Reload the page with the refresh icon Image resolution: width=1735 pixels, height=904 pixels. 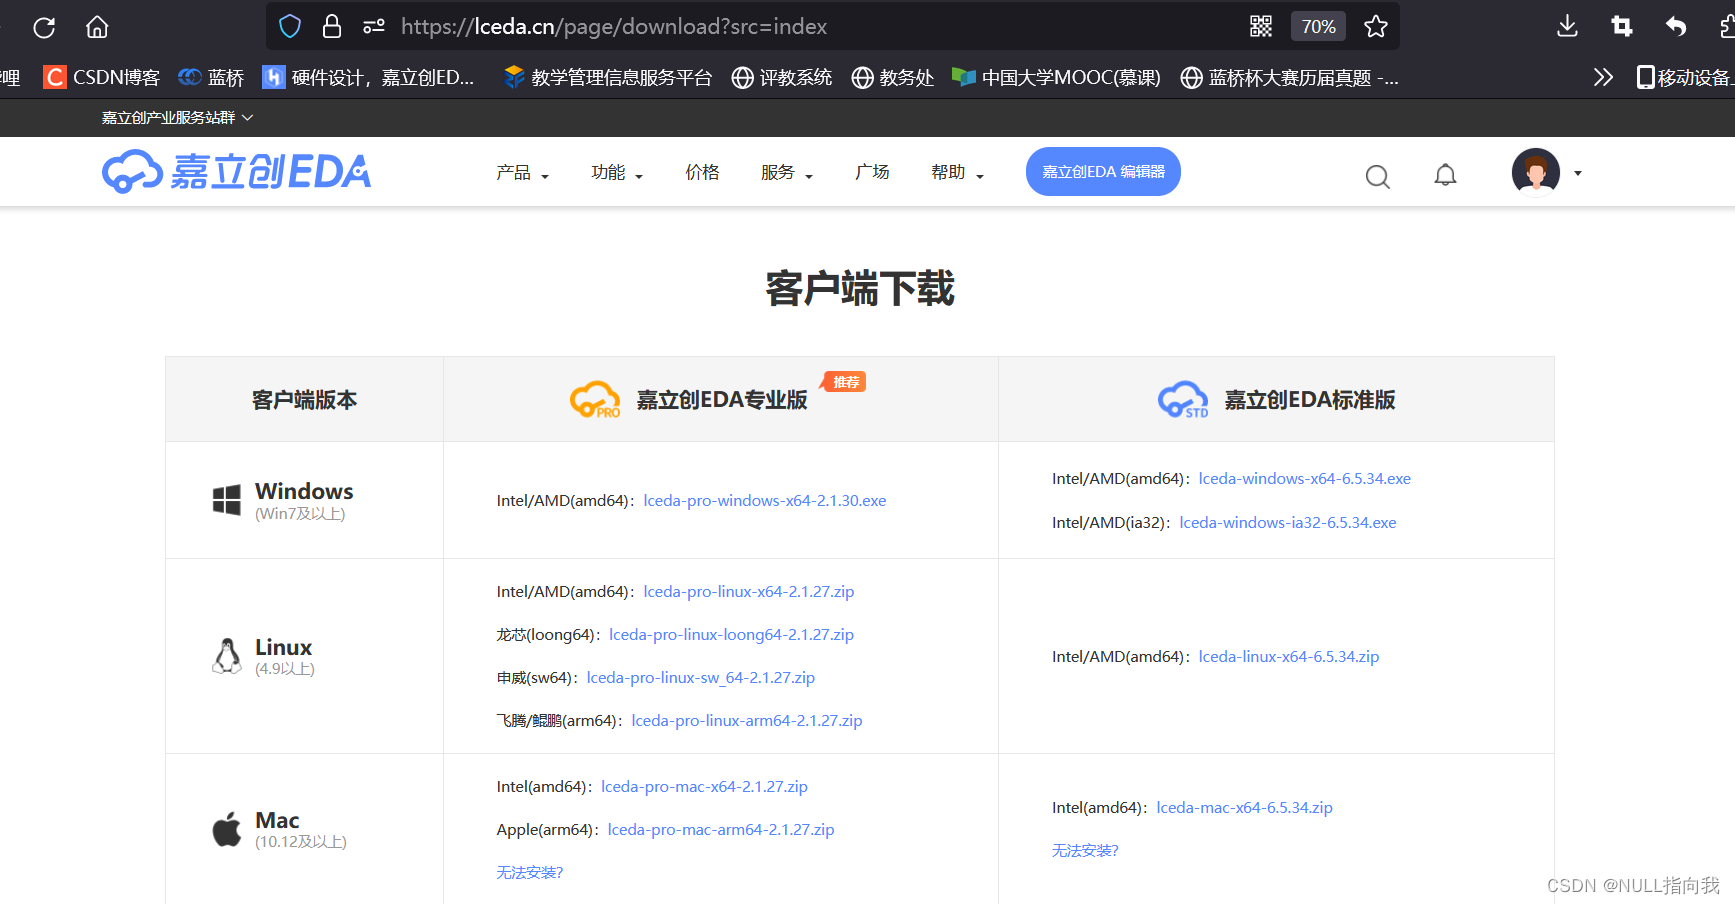point(44,27)
